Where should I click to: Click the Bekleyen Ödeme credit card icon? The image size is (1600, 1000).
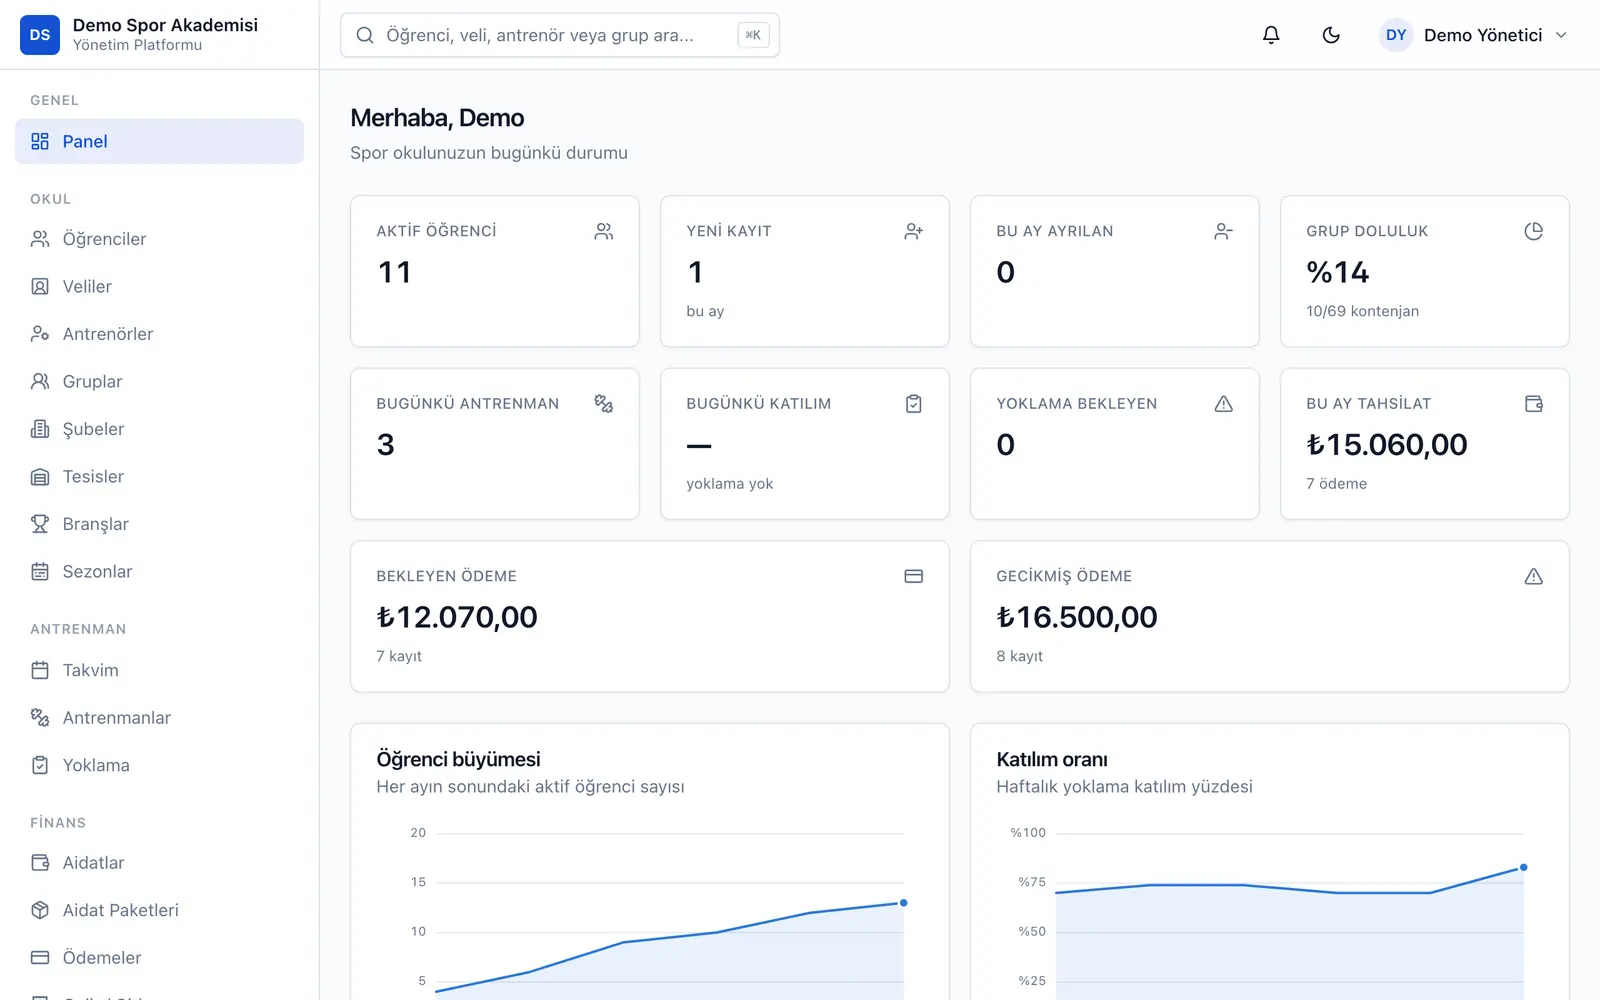click(914, 576)
